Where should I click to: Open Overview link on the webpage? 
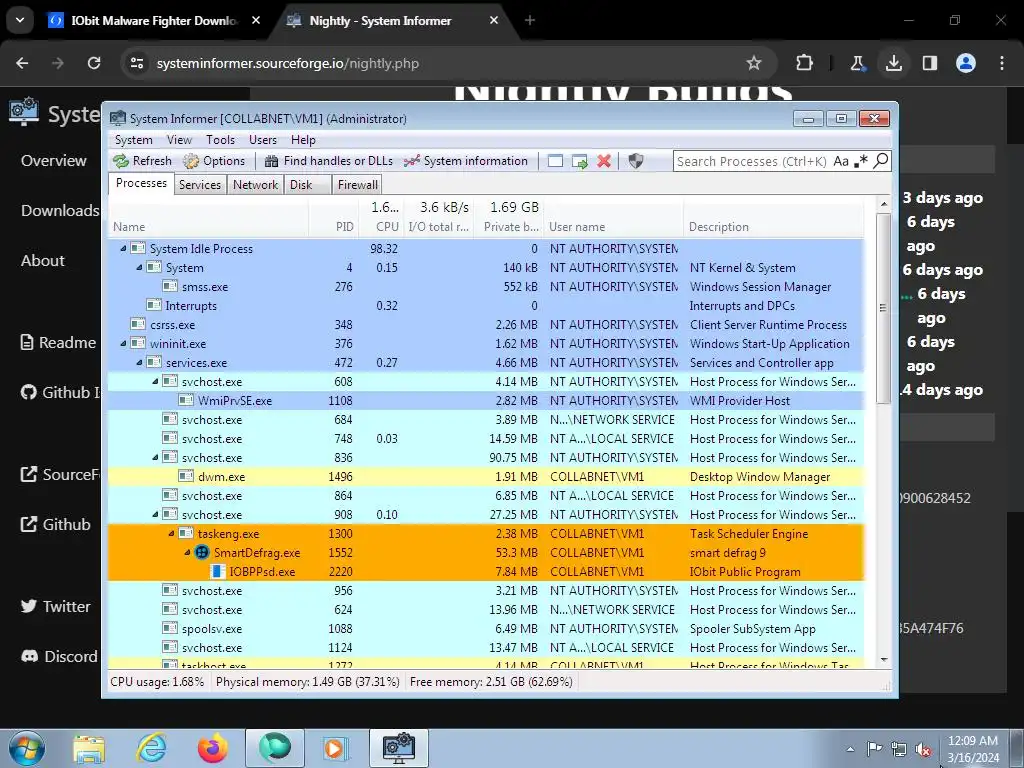click(x=54, y=161)
